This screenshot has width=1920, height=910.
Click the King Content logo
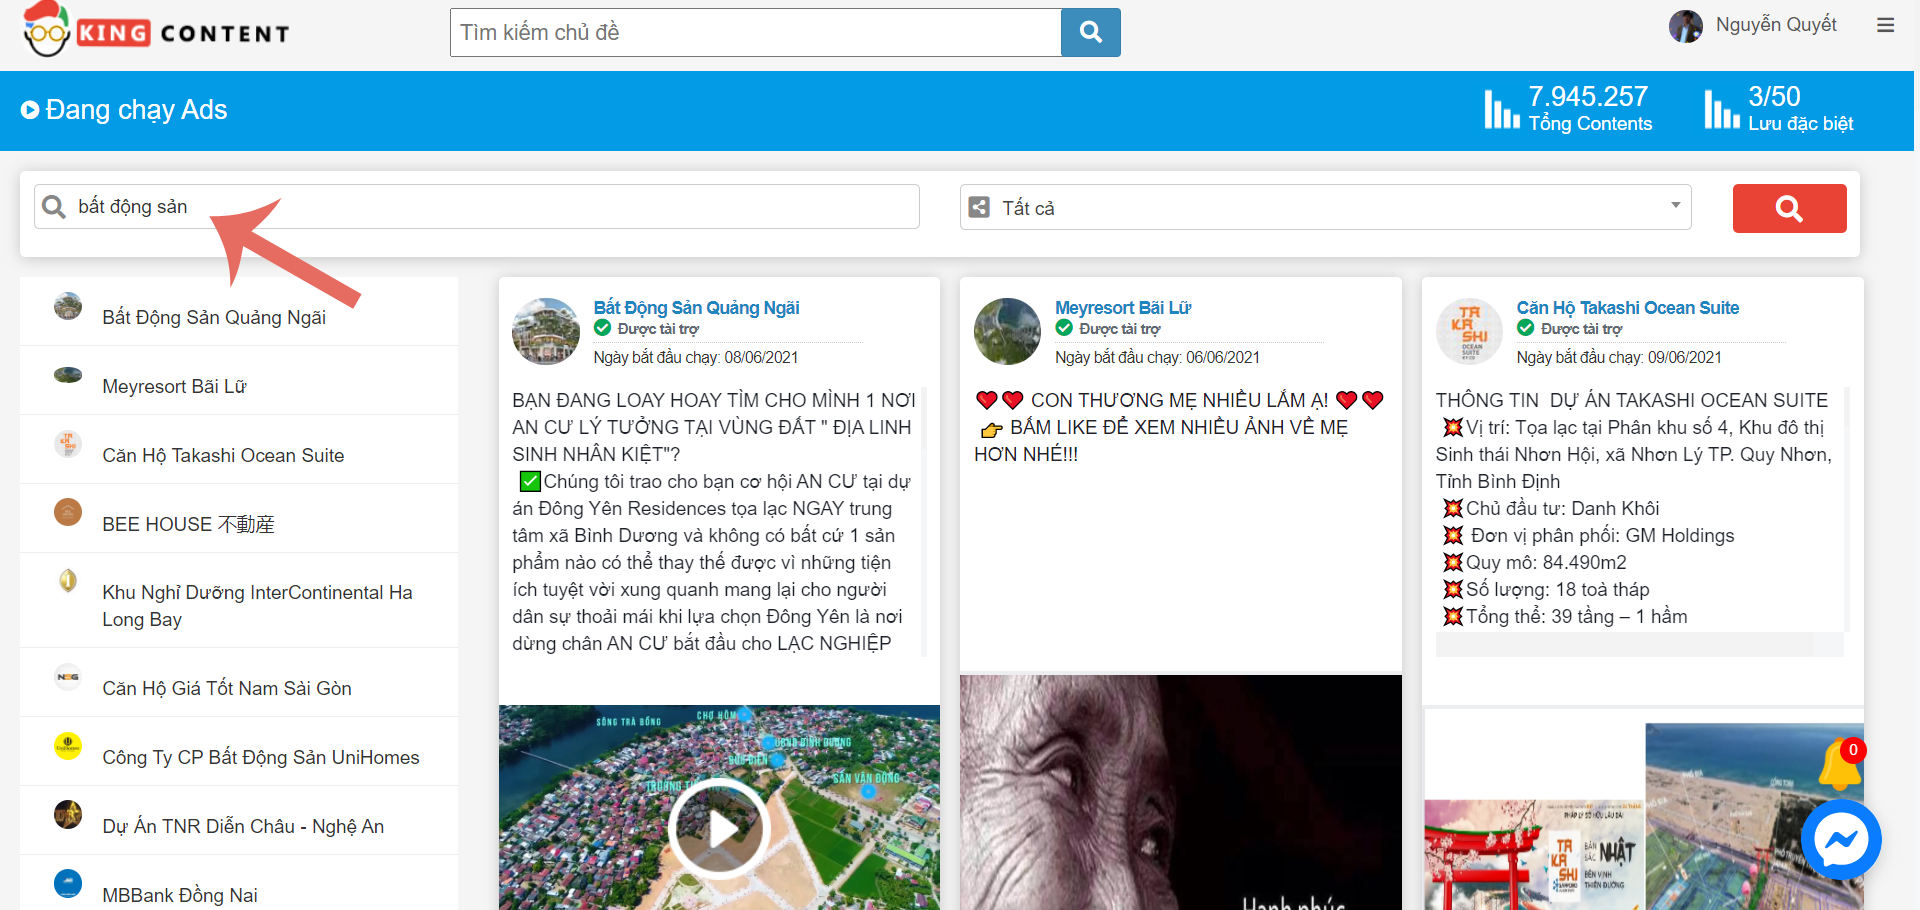pyautogui.click(x=156, y=30)
